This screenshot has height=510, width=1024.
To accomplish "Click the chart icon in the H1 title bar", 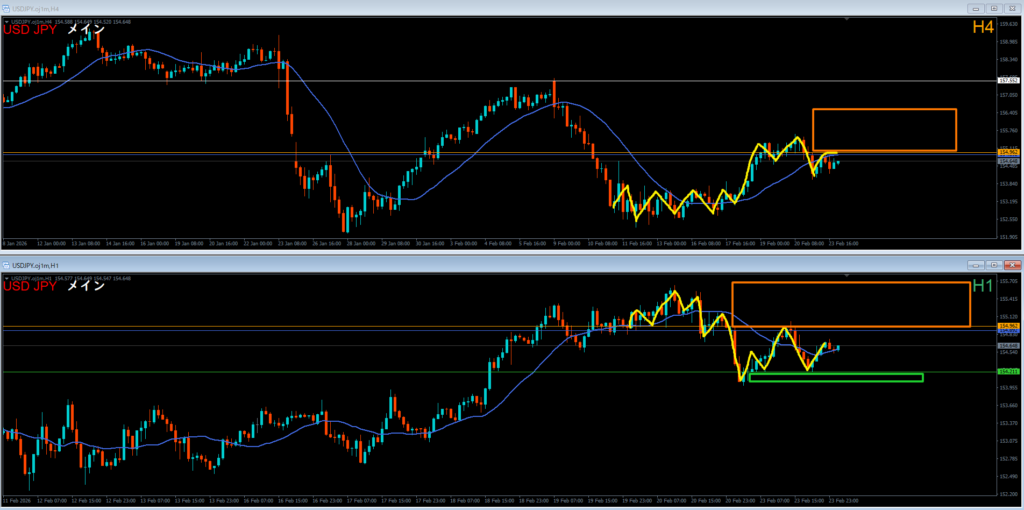I will pos(6,265).
